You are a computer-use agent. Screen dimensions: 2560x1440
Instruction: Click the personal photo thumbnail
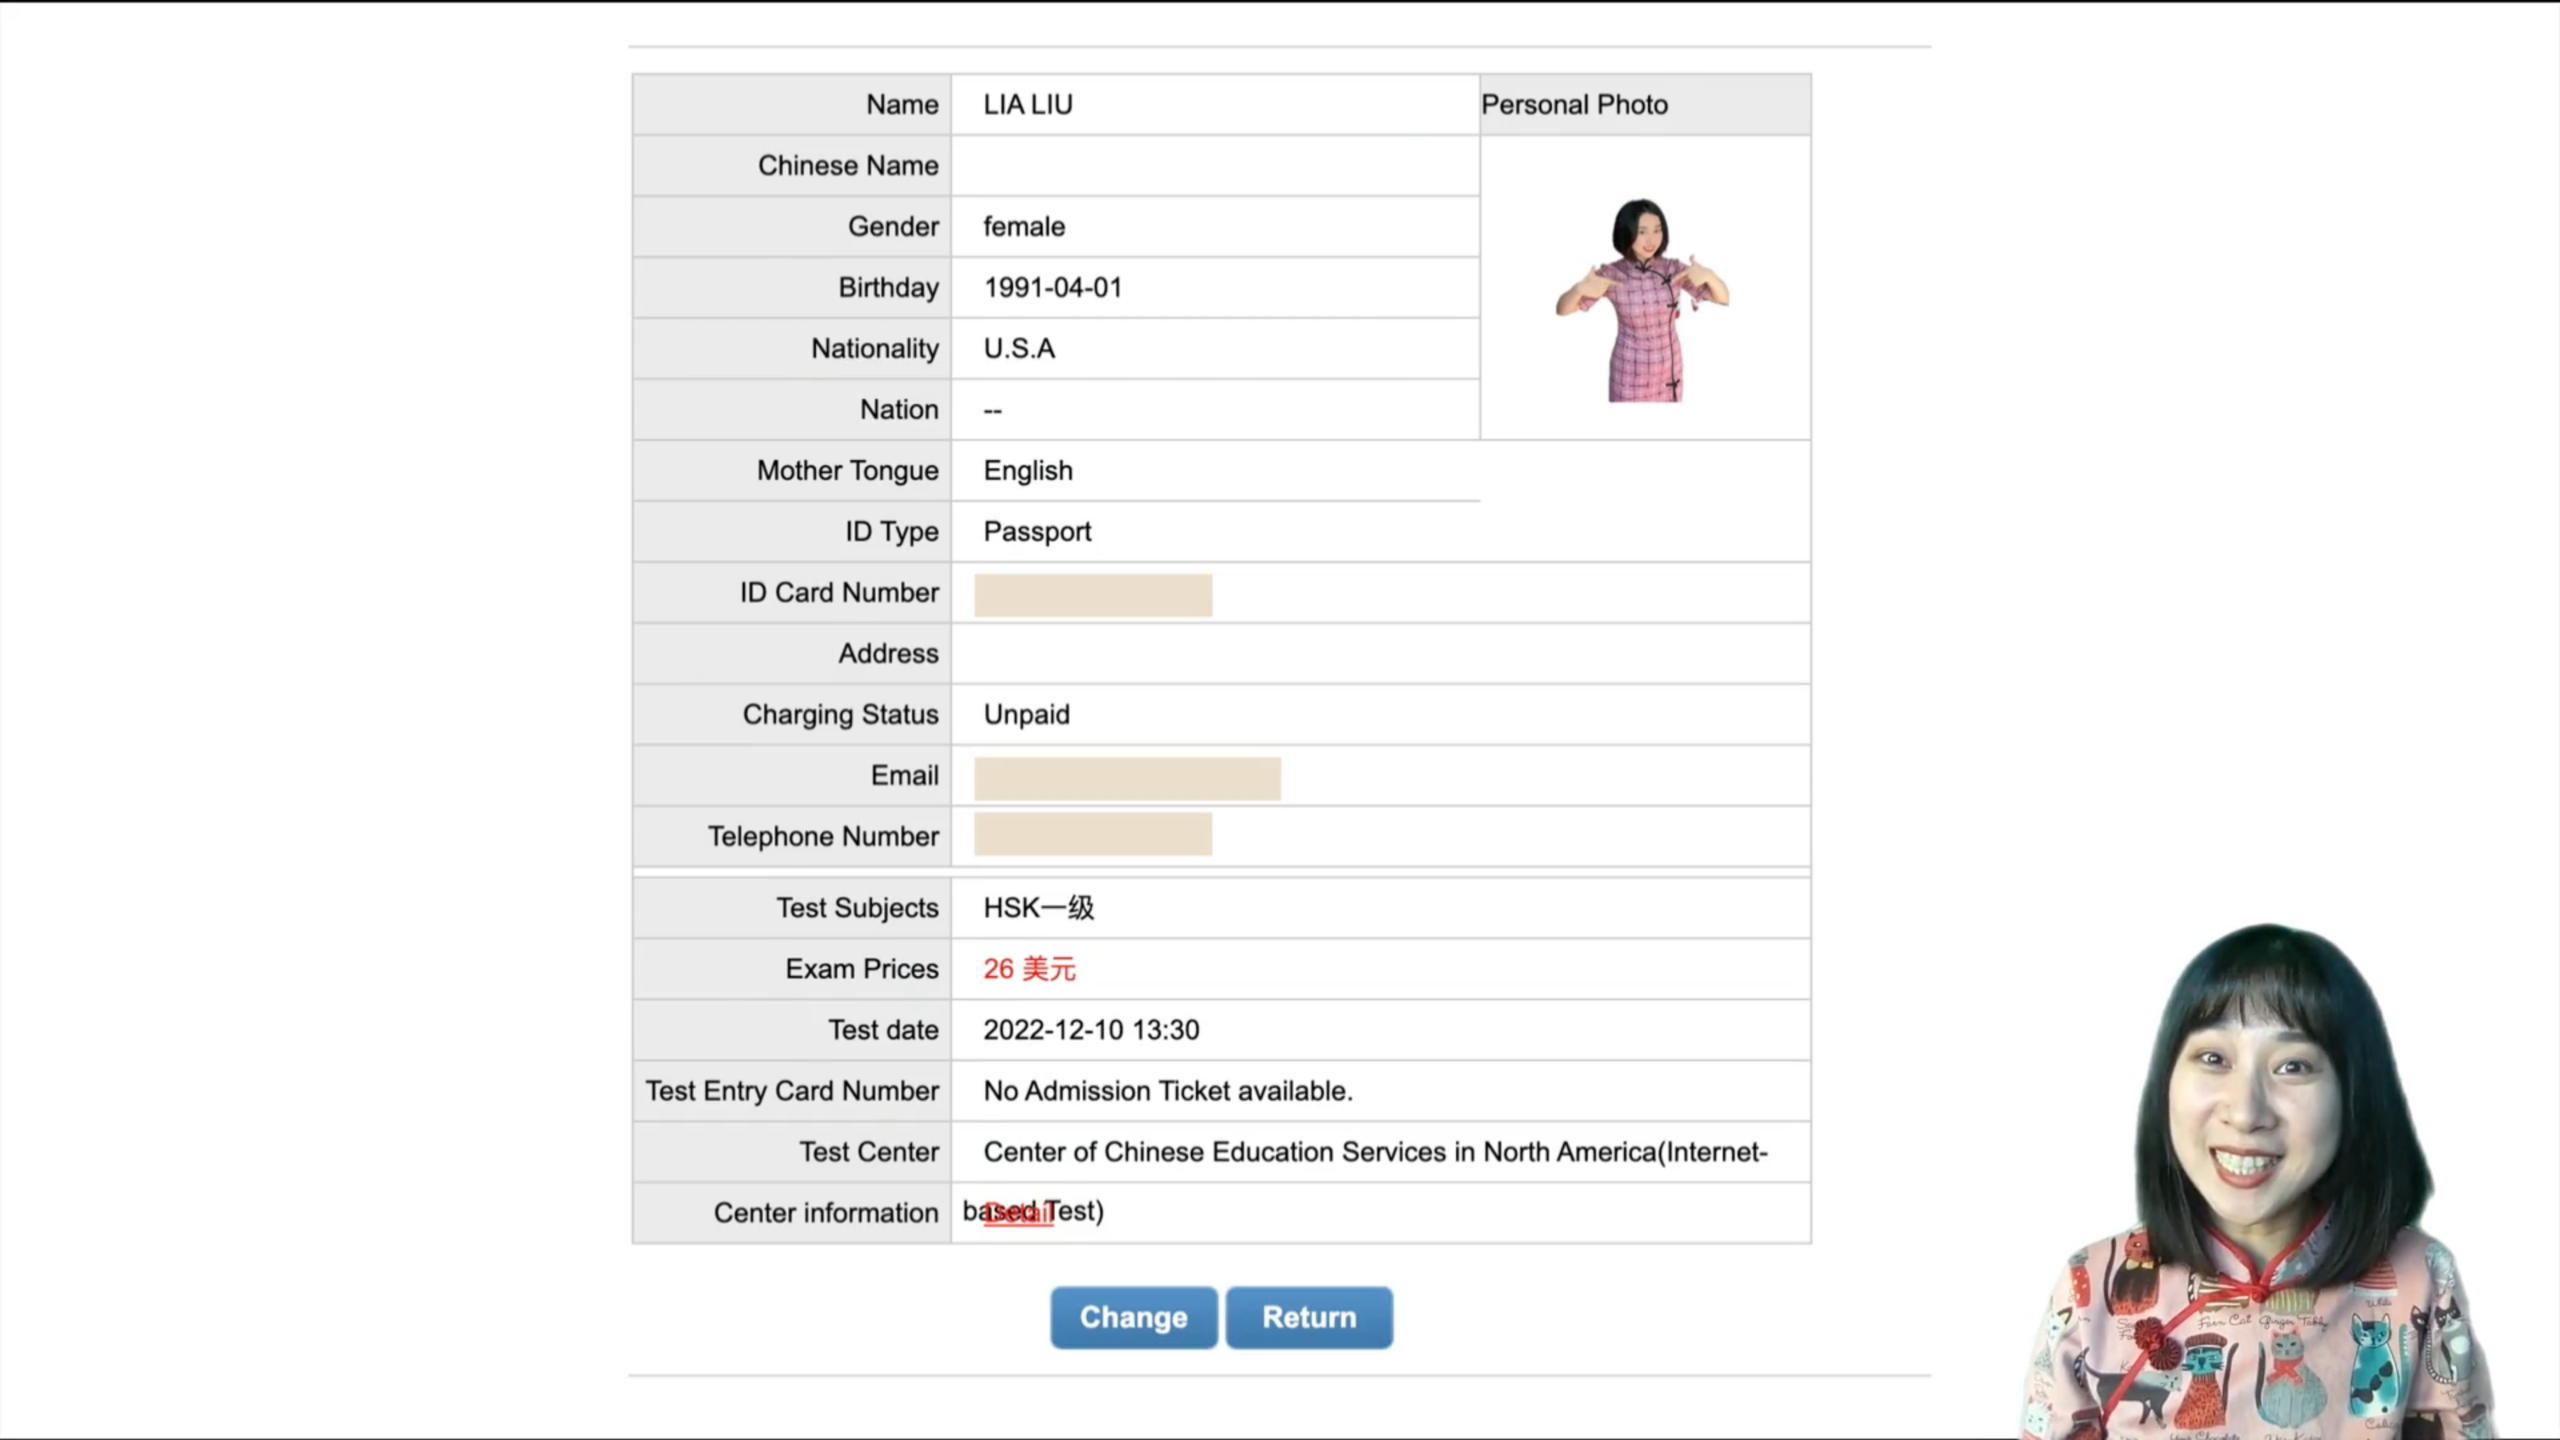(1642, 300)
